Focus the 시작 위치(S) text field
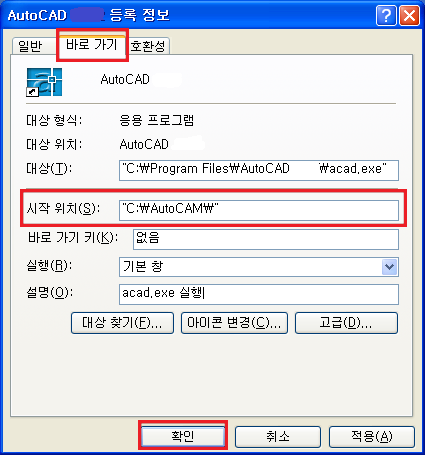425x455 pixels. click(259, 210)
